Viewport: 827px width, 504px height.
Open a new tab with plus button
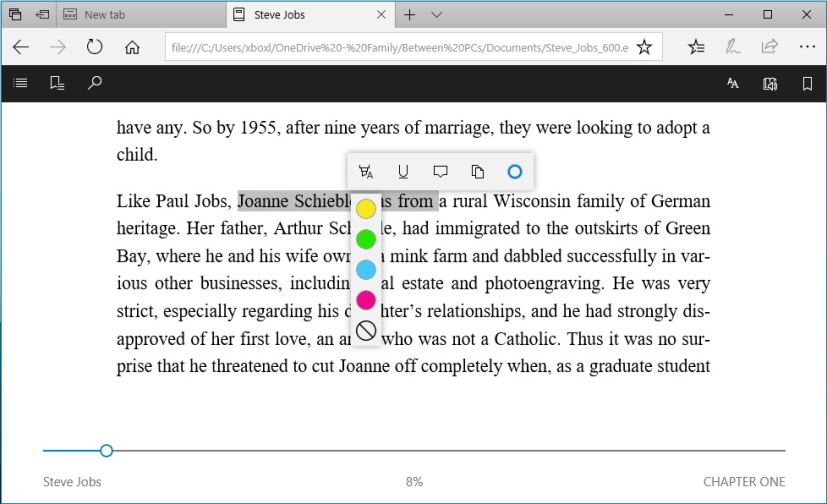tap(409, 15)
